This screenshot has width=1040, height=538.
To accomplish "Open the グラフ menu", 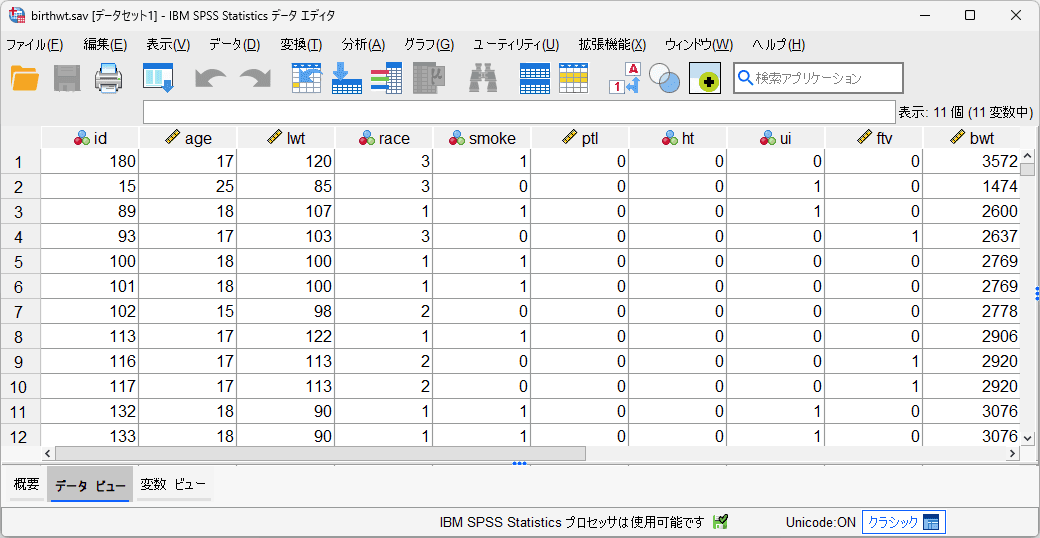I will [x=429, y=45].
